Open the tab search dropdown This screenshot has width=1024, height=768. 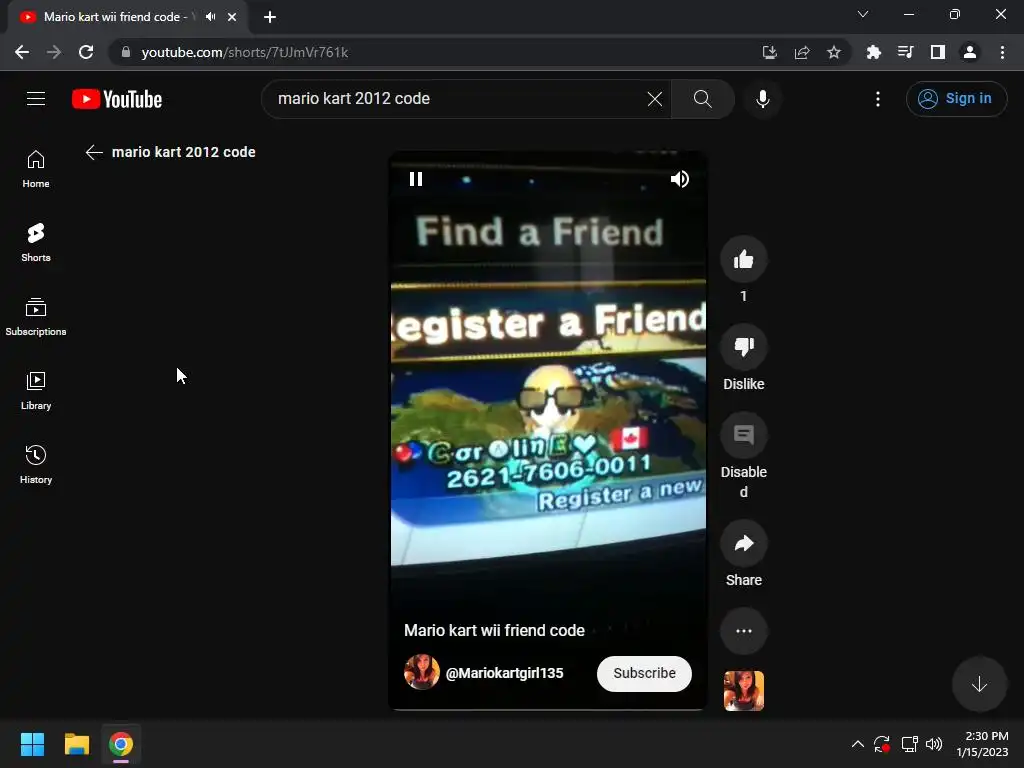(x=863, y=14)
